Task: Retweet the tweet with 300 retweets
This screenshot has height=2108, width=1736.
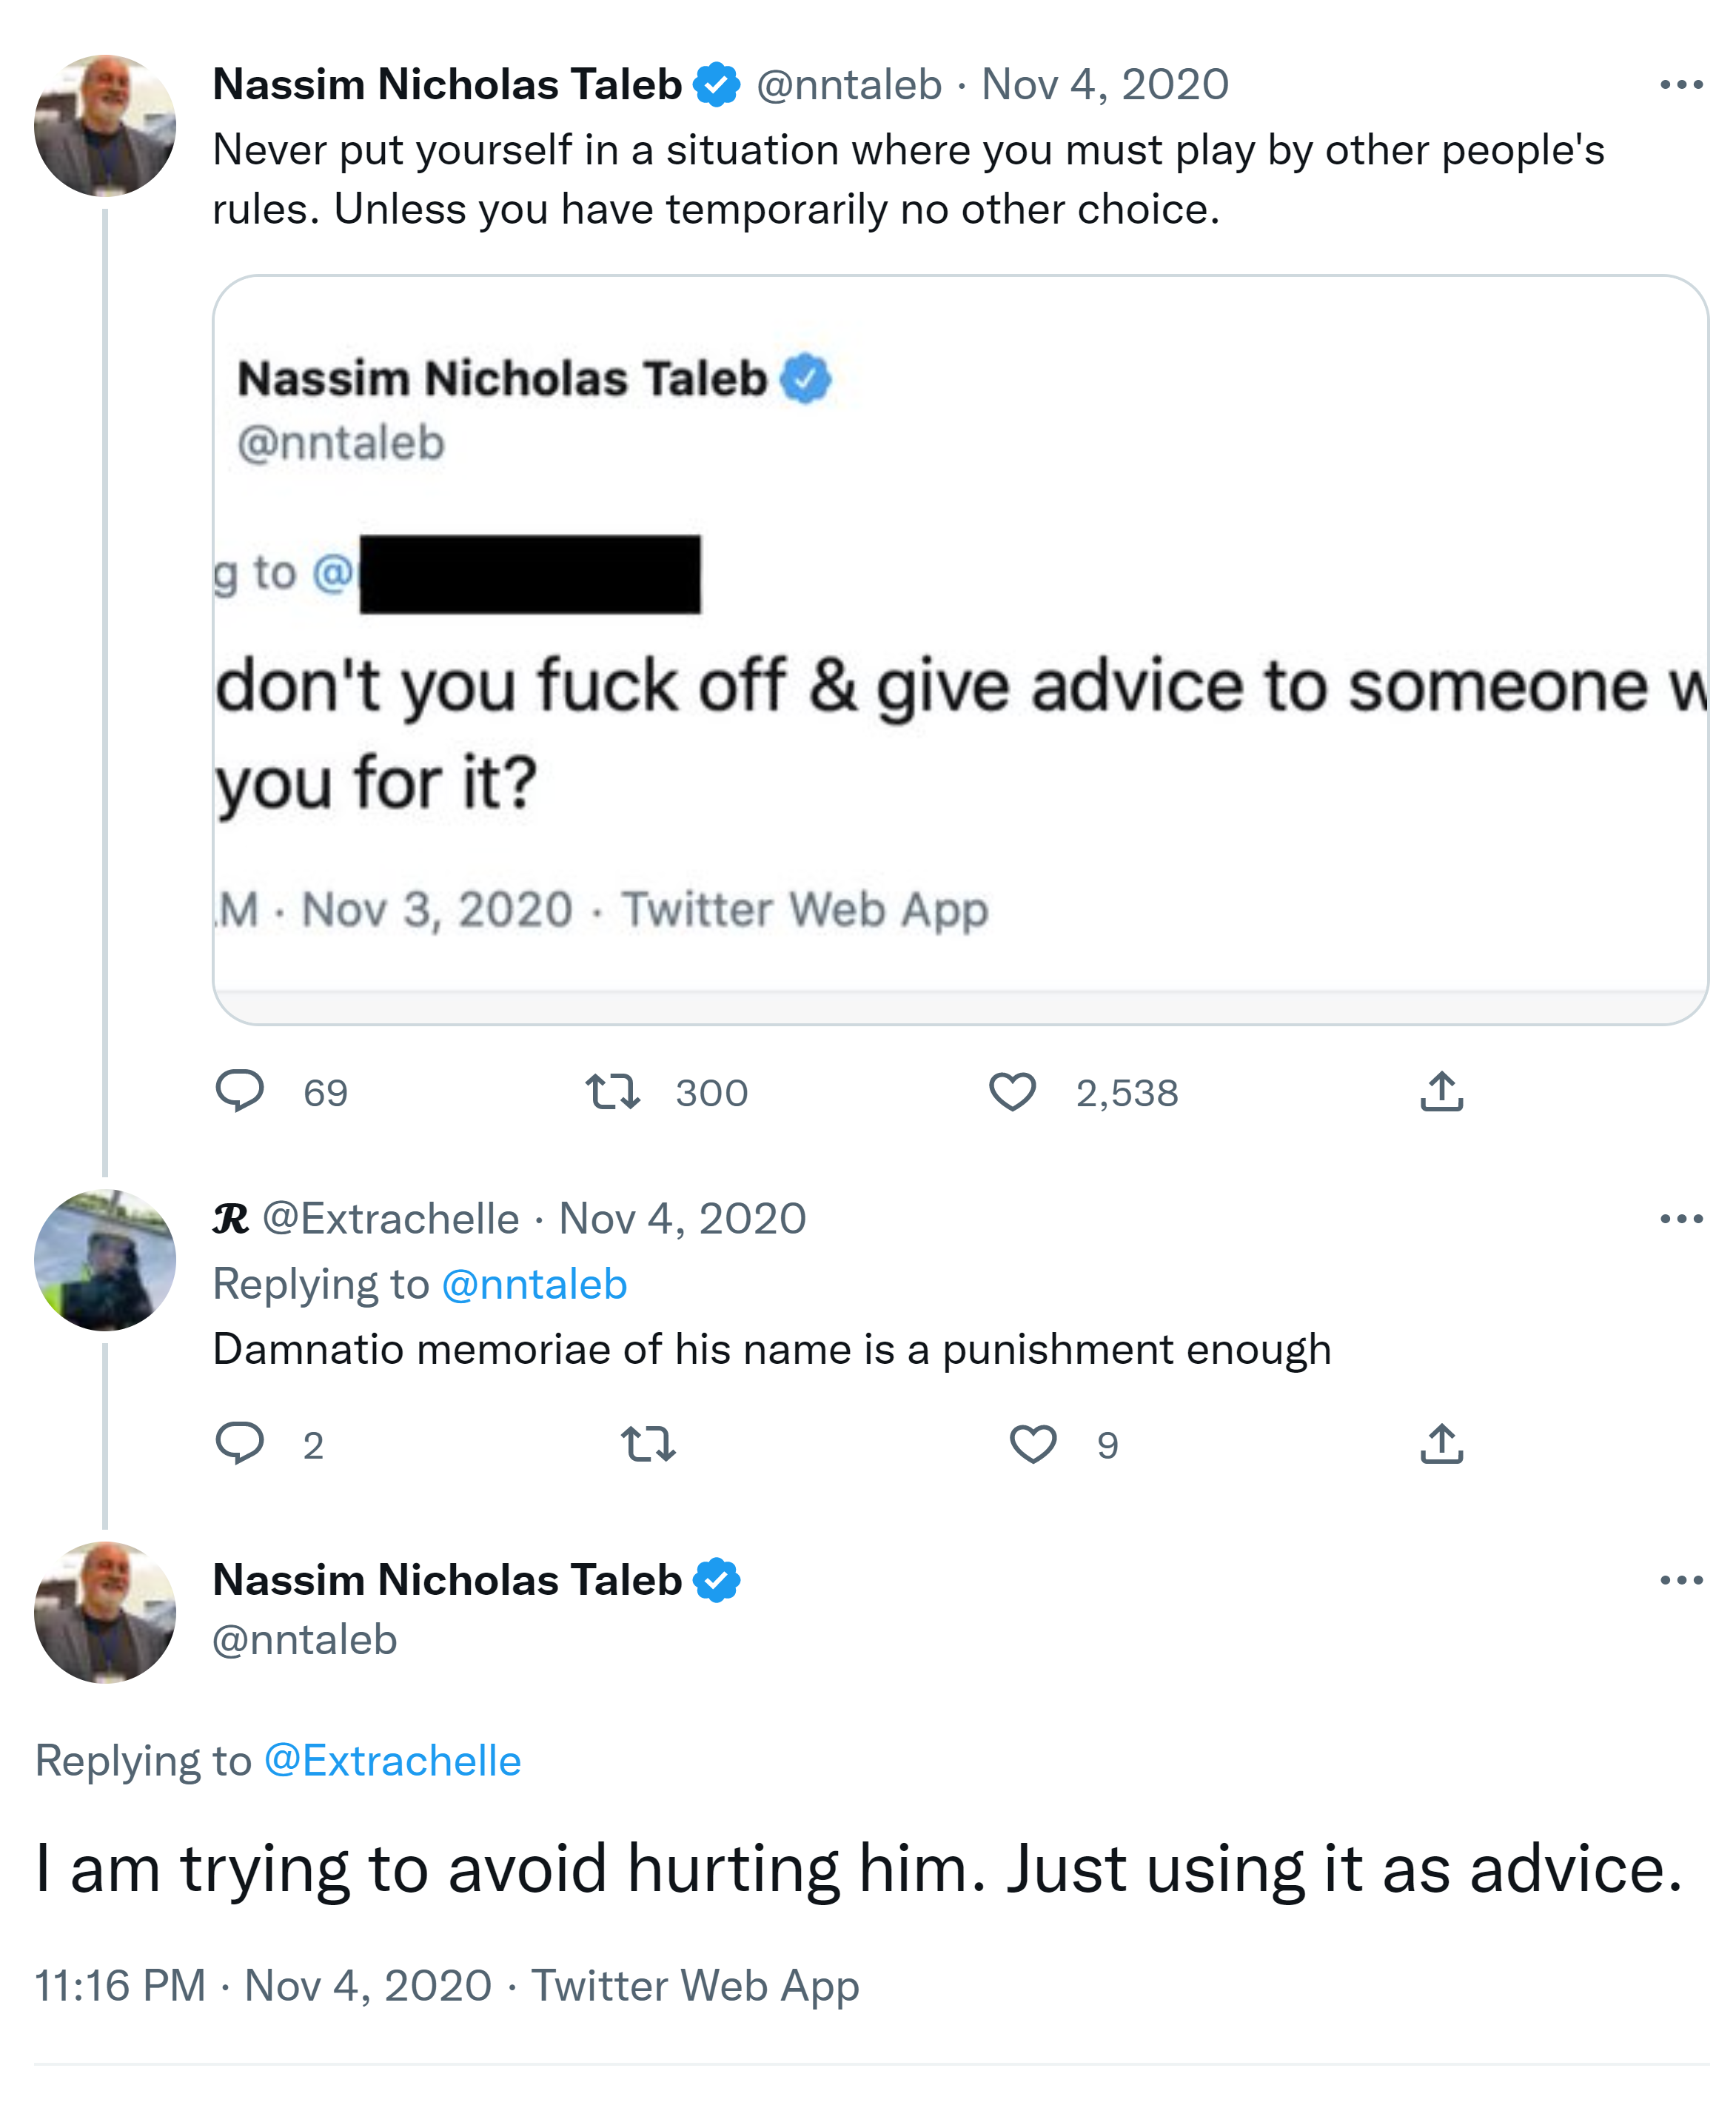Action: pyautogui.click(x=612, y=1091)
